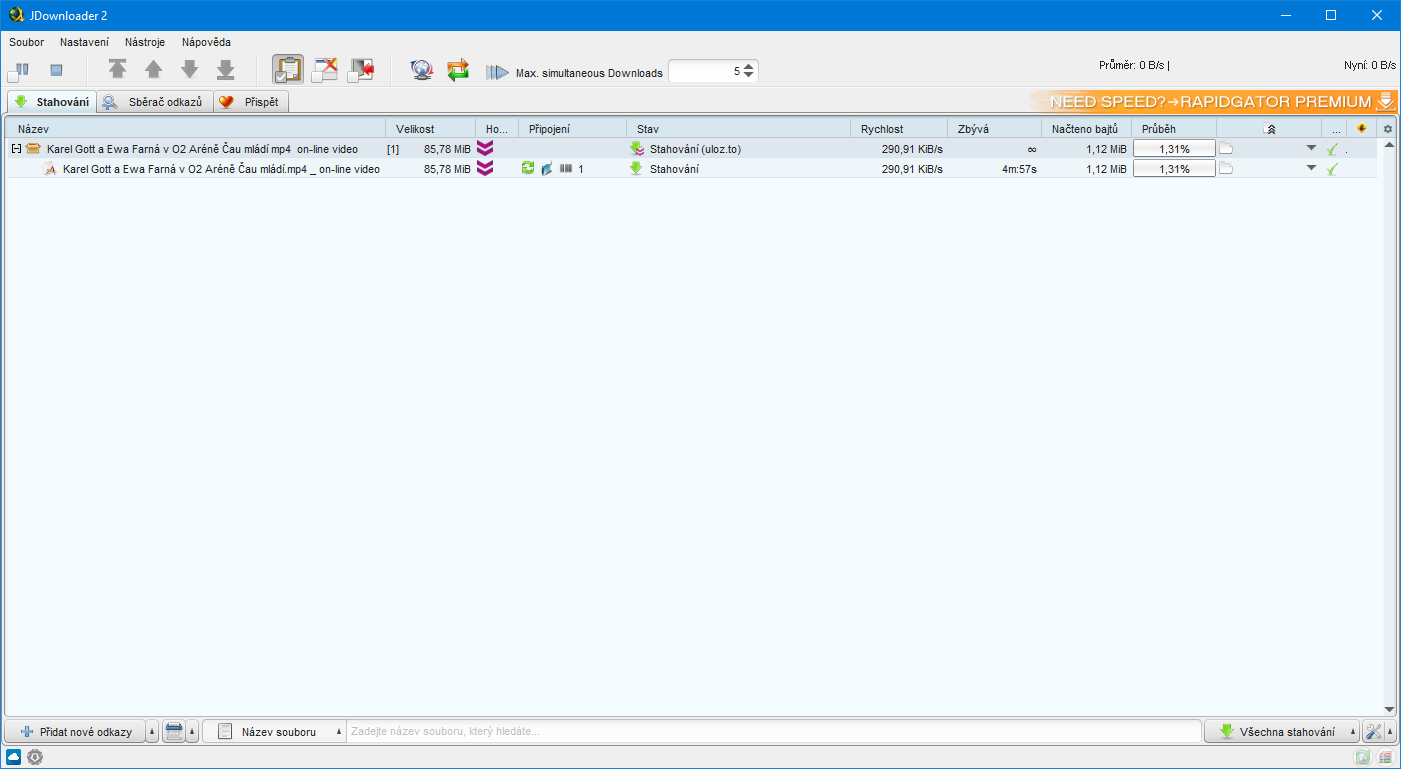Collapse the Karel Gott package row

point(16,149)
